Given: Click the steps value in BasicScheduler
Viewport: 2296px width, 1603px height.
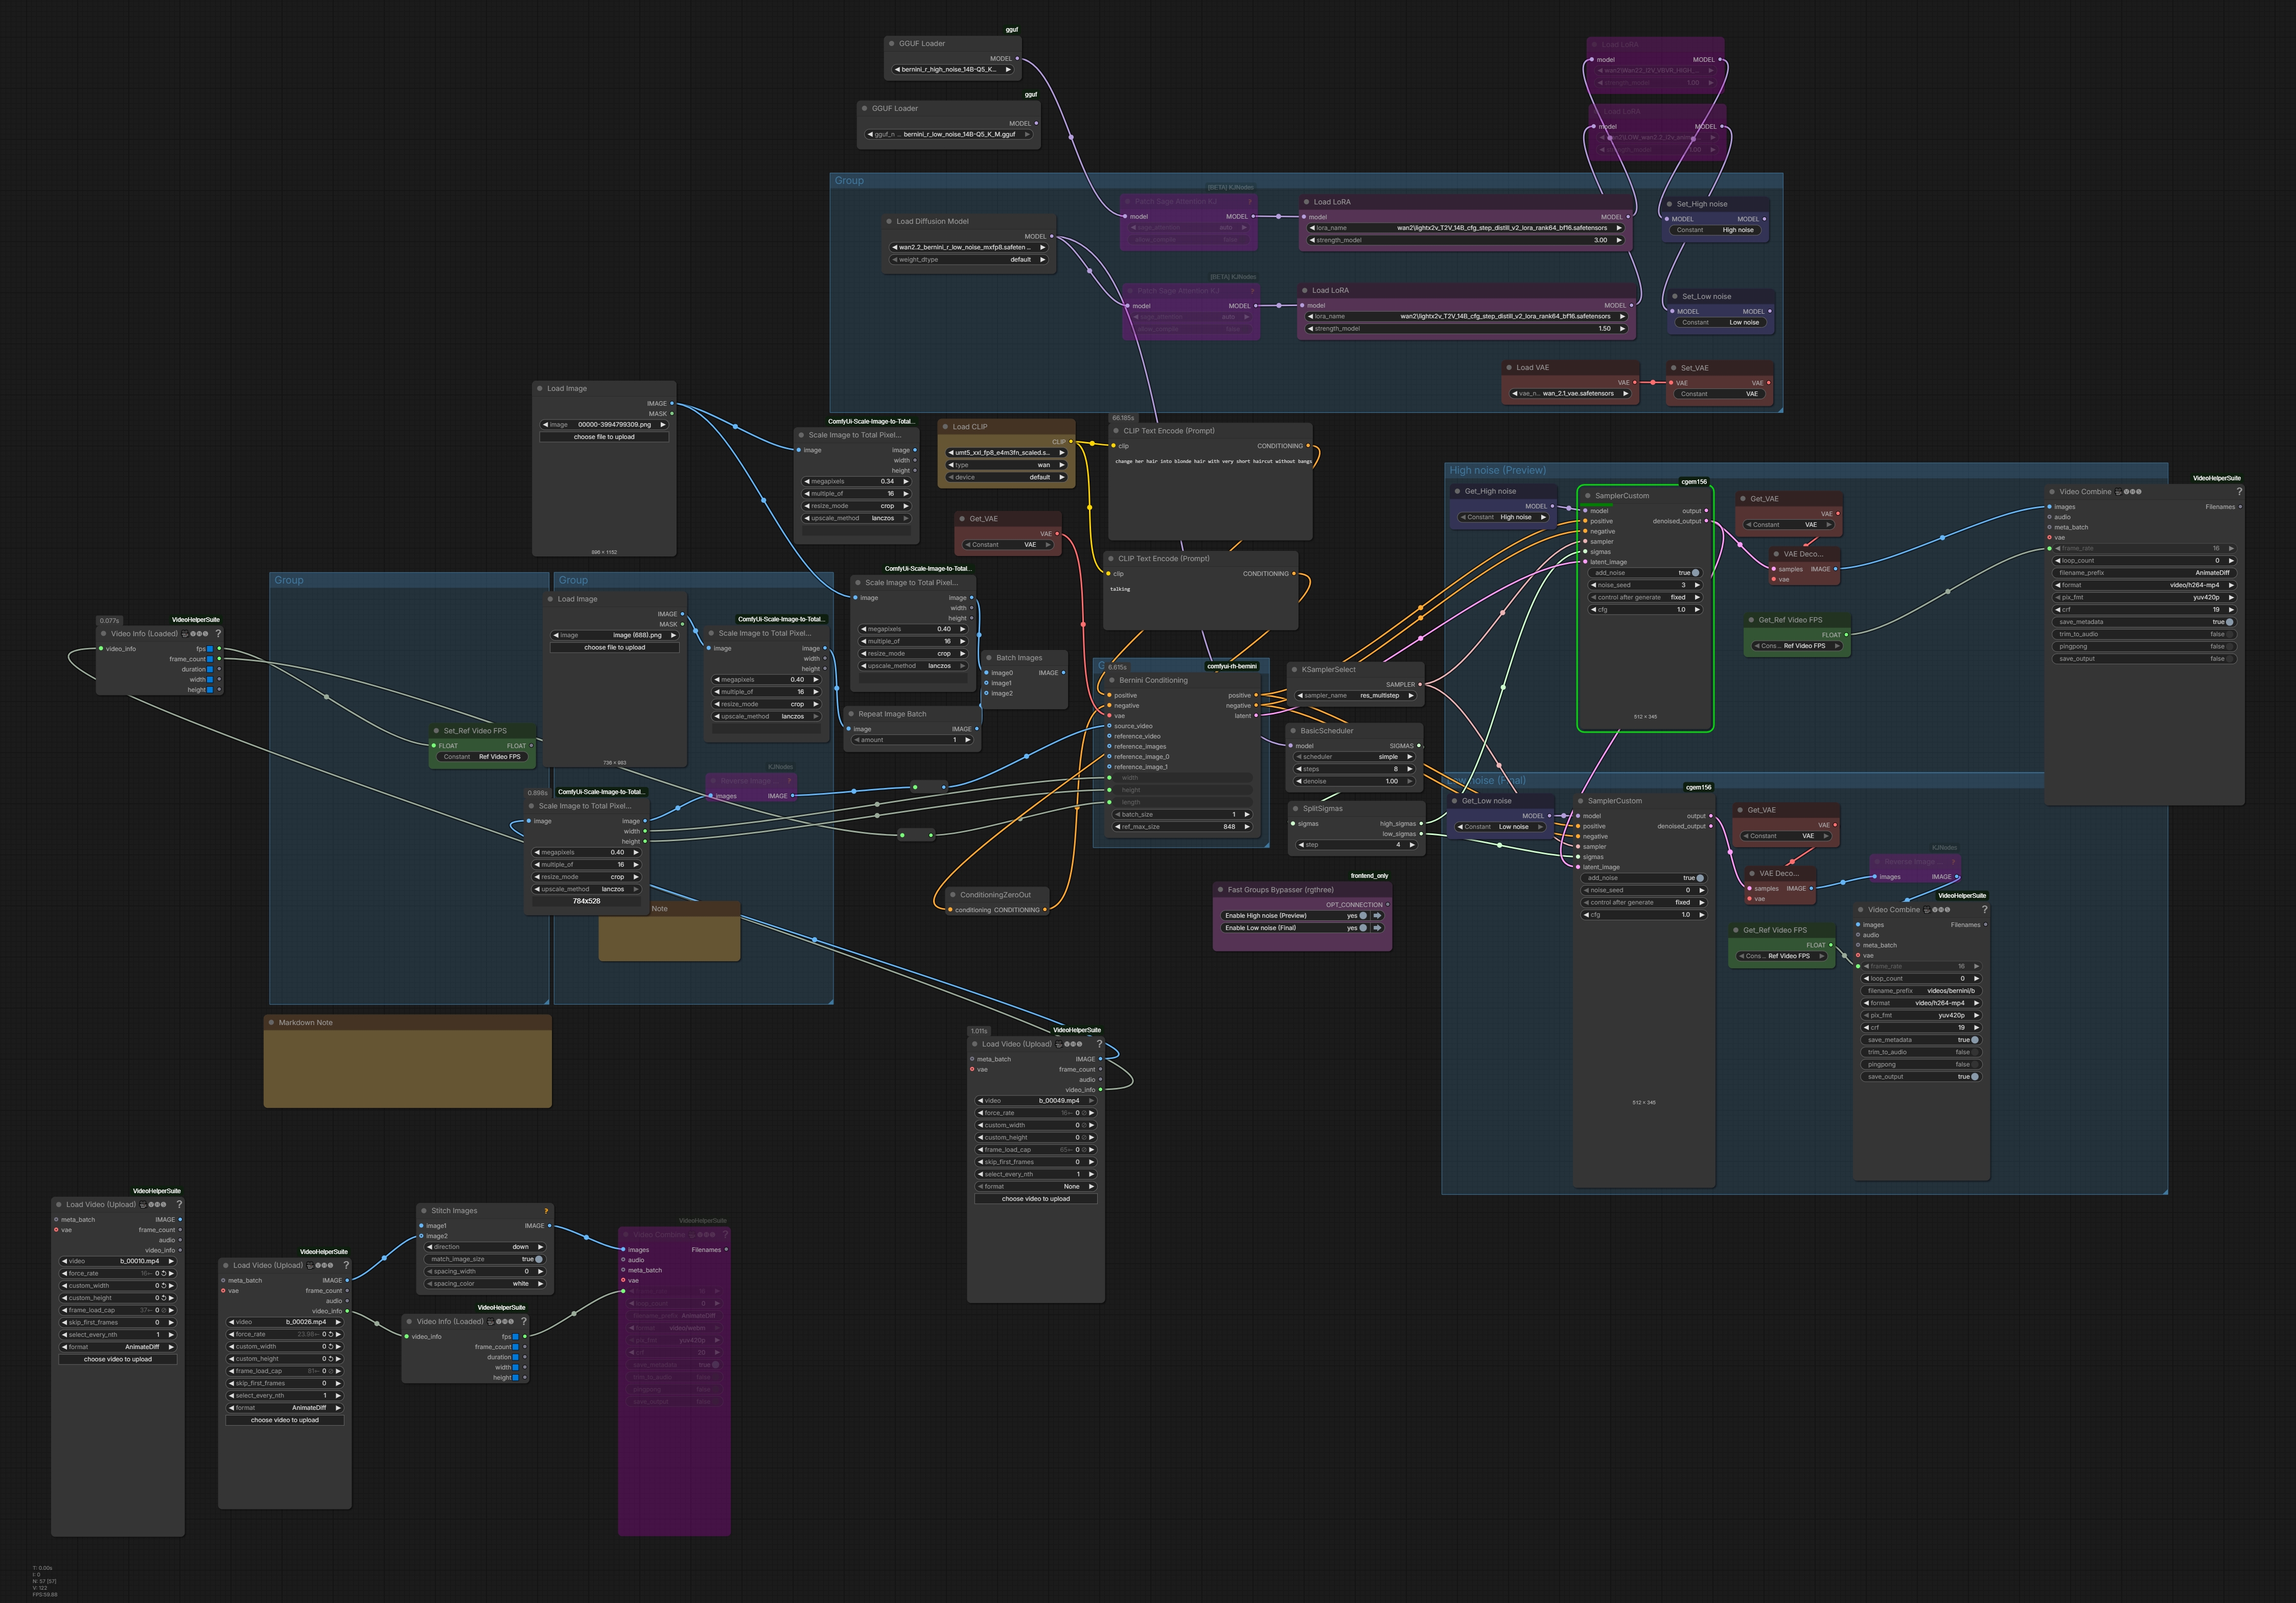Looking at the screenshot, I should pyautogui.click(x=1355, y=769).
